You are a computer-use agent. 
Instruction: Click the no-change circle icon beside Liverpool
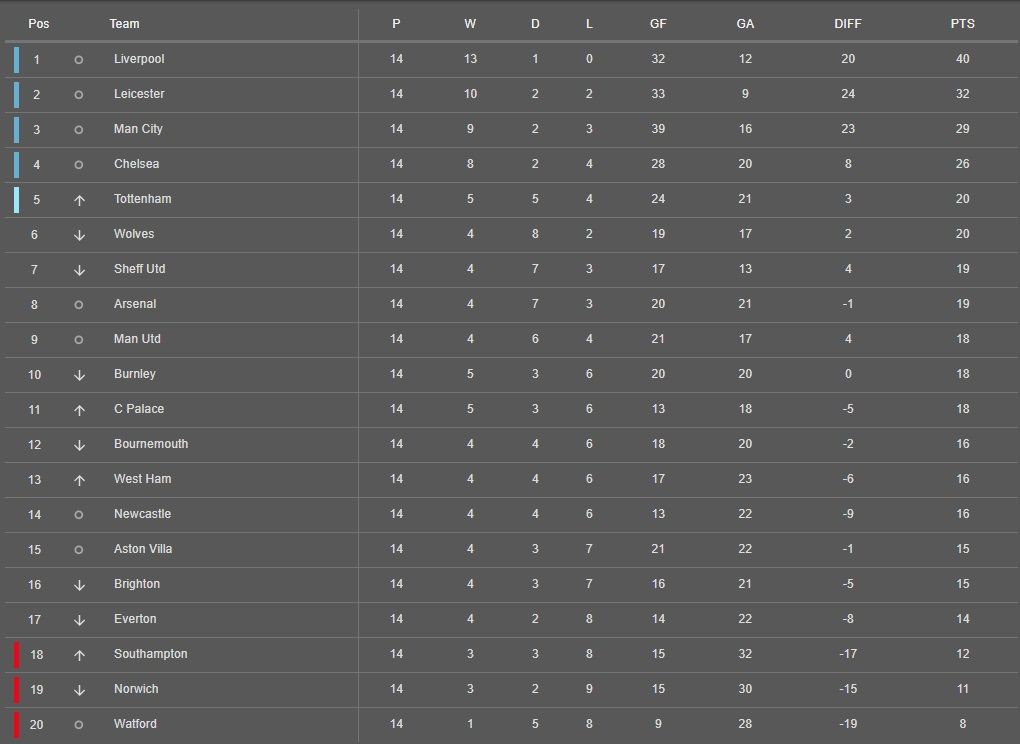(79, 60)
